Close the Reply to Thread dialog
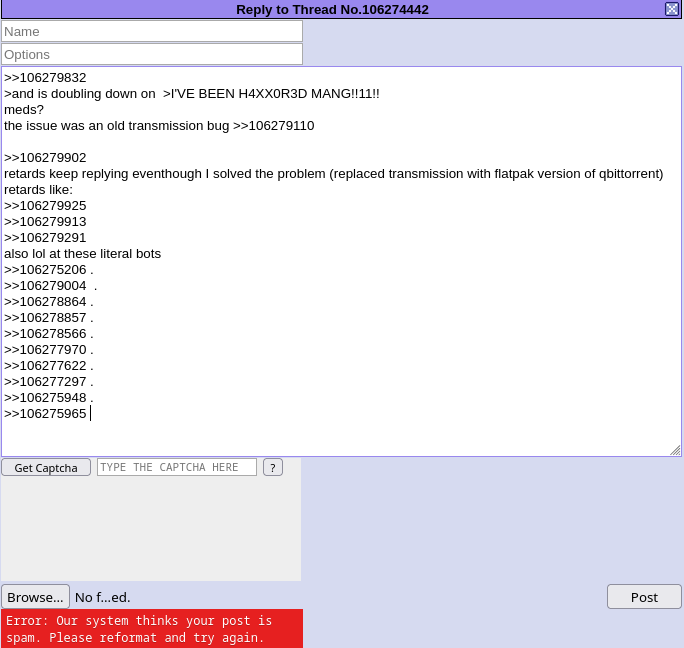This screenshot has width=684, height=648. [x=672, y=9]
